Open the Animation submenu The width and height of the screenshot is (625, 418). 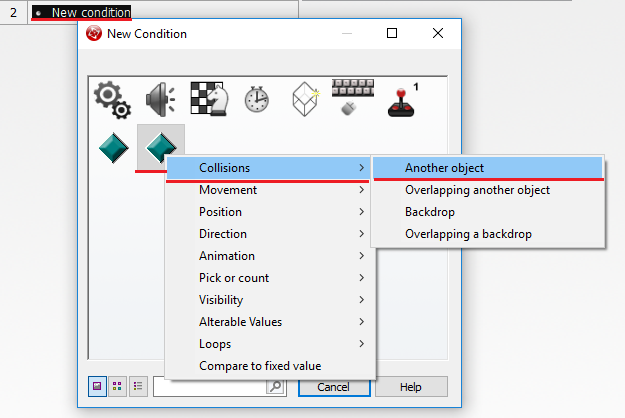(270, 255)
